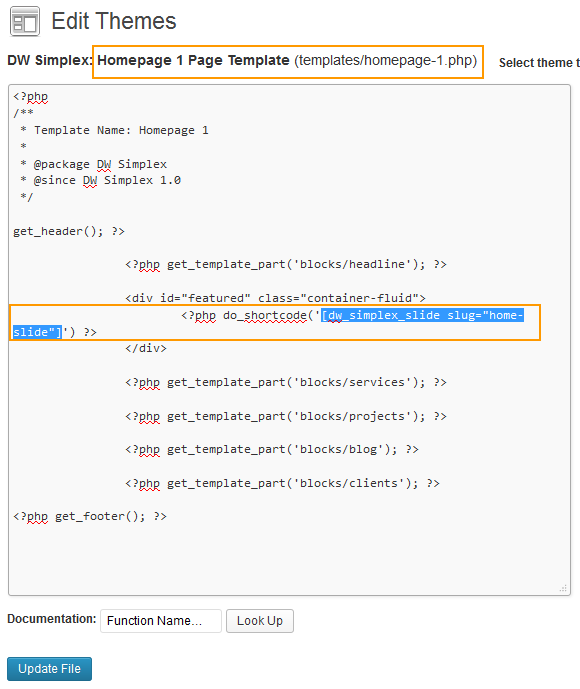
Task: Click the blocks/blog template part line
Action: click(x=272, y=450)
